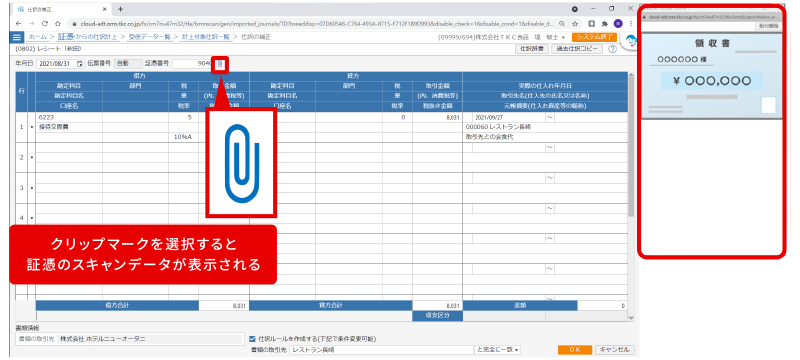Open user dropdown arrow beside 税士

[x=563, y=37]
